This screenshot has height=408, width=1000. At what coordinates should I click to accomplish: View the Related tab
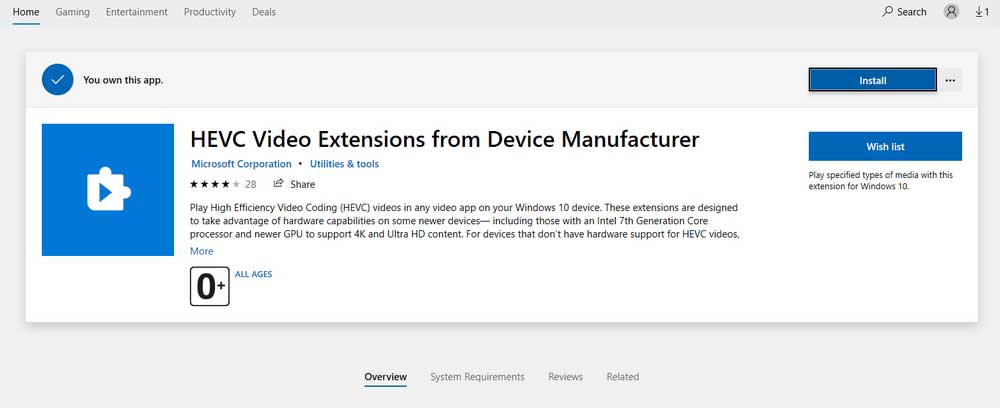[x=622, y=377]
